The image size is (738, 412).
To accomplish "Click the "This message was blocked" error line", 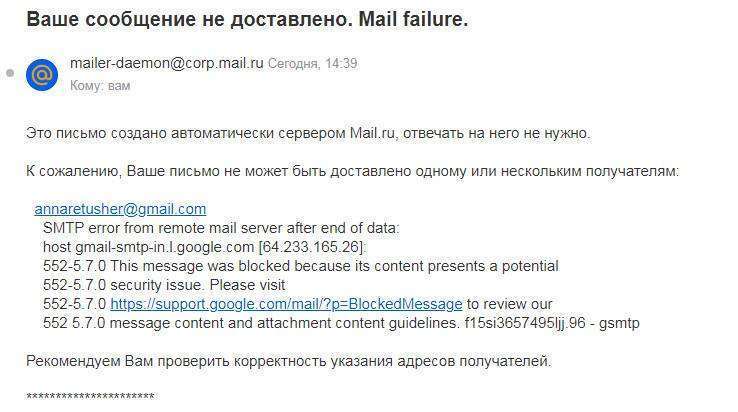I will click(300, 266).
